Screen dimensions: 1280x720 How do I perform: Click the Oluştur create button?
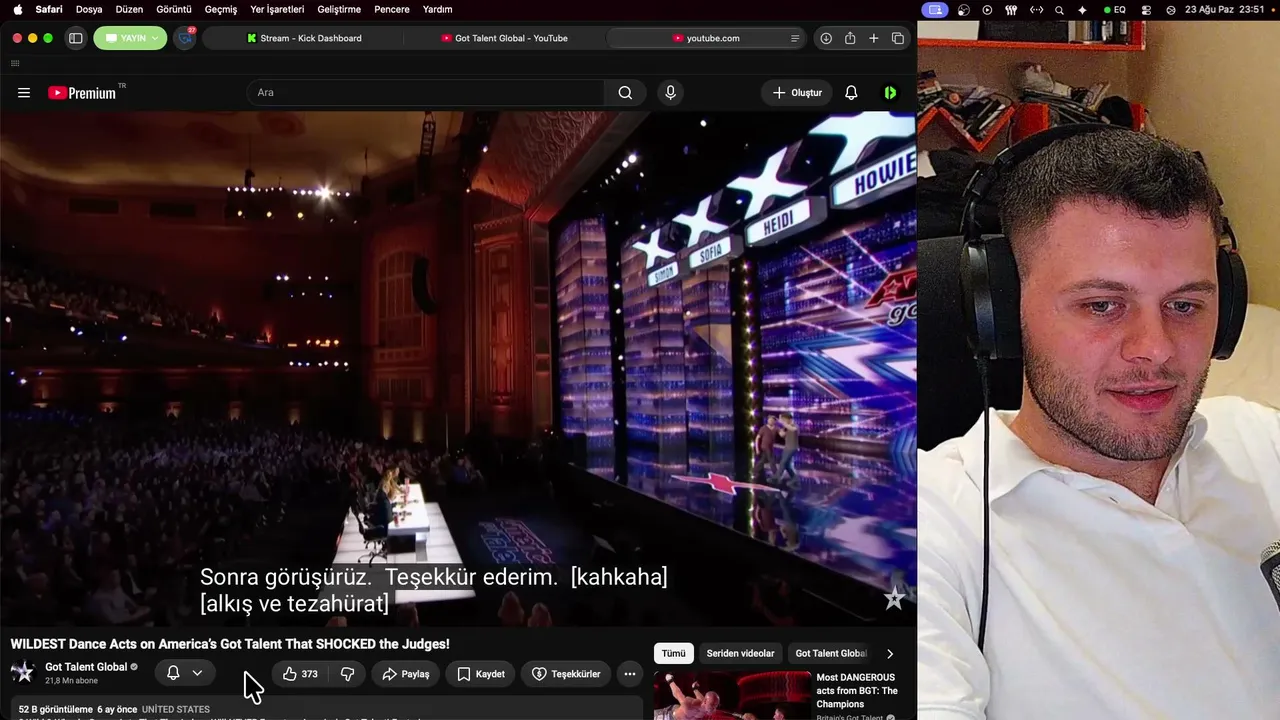point(797,93)
